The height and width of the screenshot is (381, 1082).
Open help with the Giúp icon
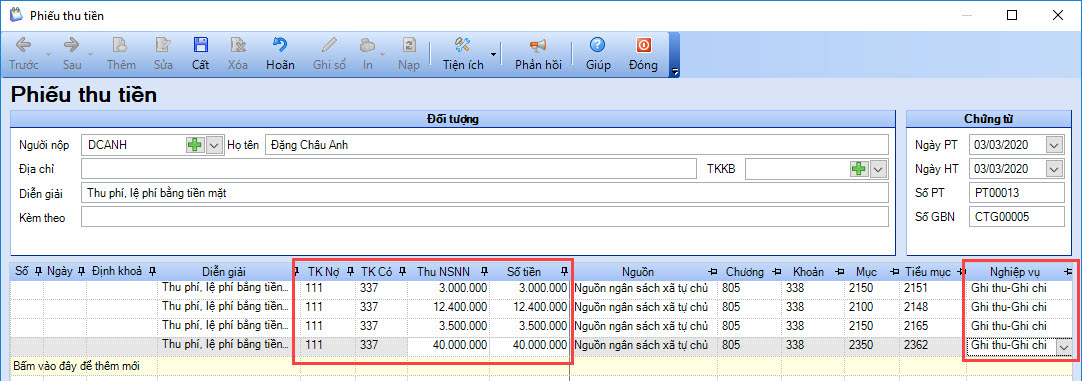click(x=598, y=46)
